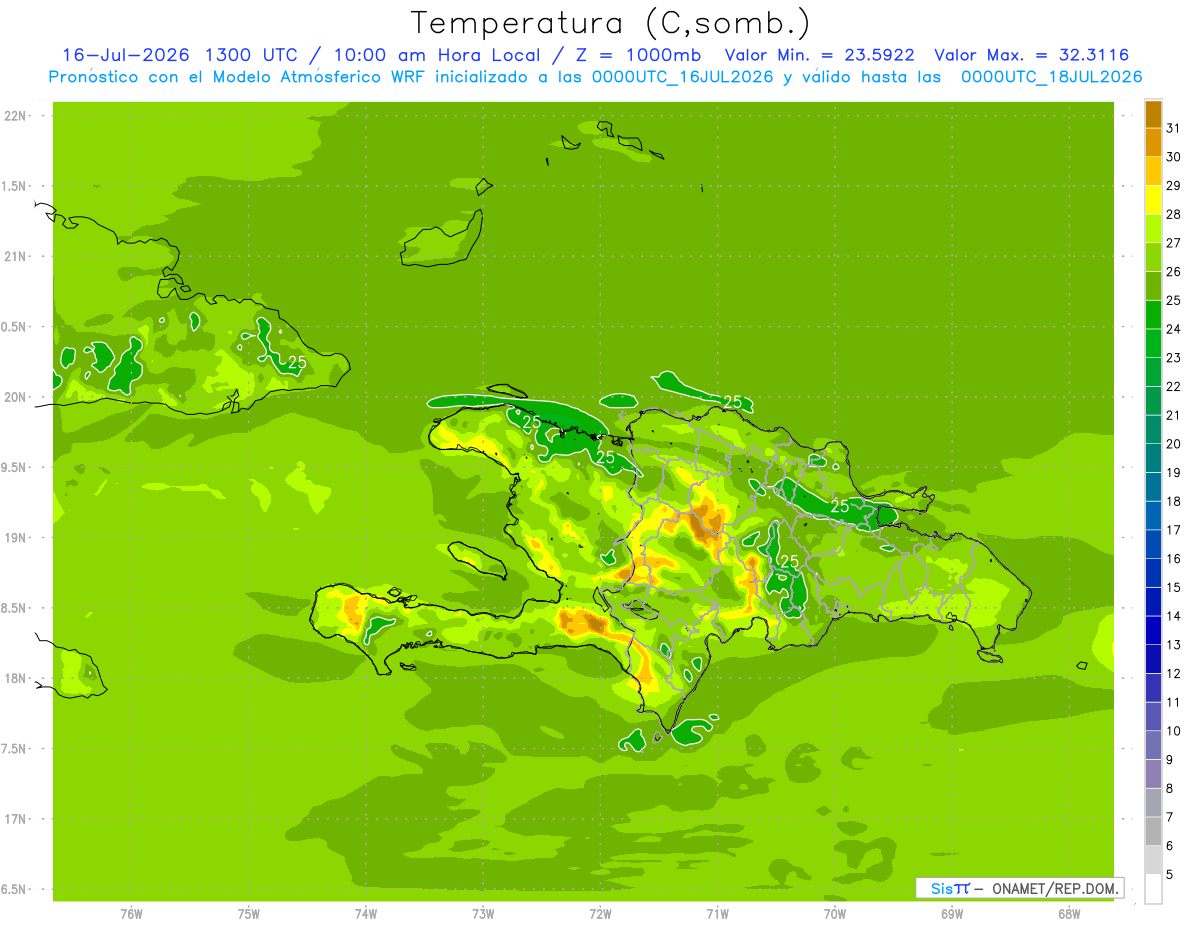Pick the orange swatch between 30 and 31
This screenshot has width=1200, height=927.
[x=1153, y=143]
